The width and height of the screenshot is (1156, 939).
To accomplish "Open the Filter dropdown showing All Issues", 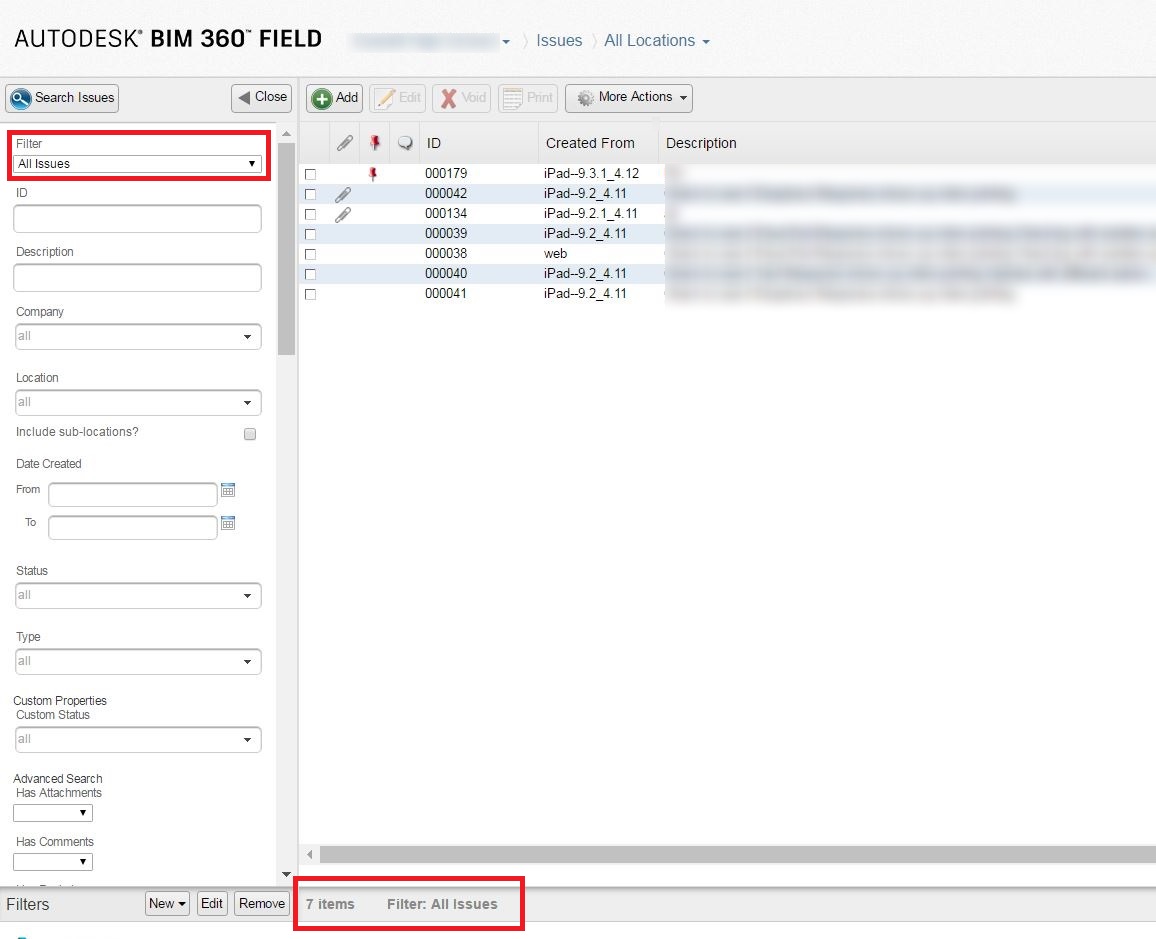I will click(137, 163).
